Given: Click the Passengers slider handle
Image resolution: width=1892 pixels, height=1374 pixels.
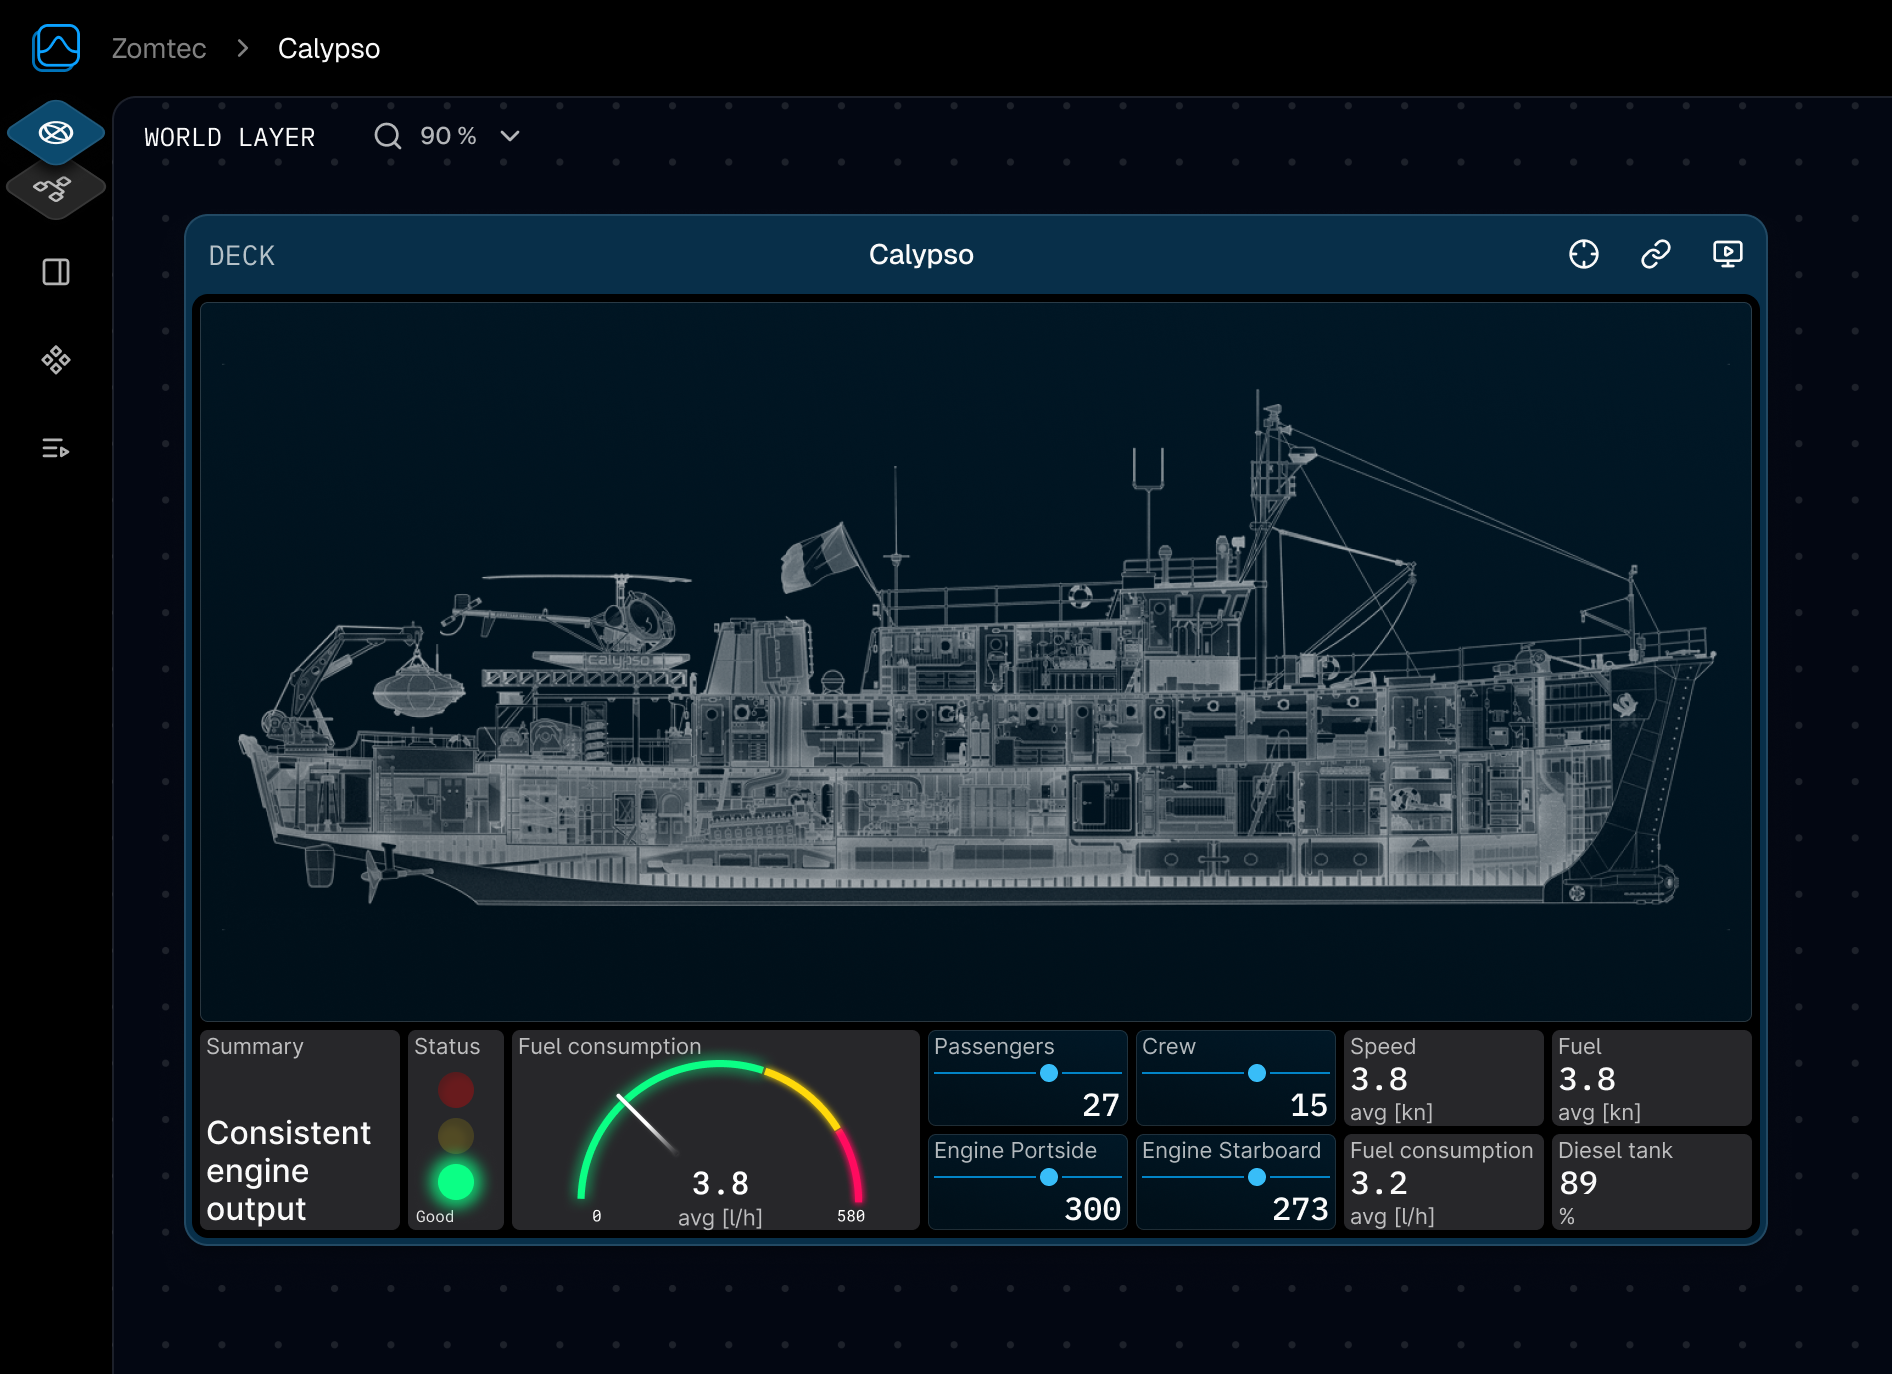Looking at the screenshot, I should (1048, 1073).
